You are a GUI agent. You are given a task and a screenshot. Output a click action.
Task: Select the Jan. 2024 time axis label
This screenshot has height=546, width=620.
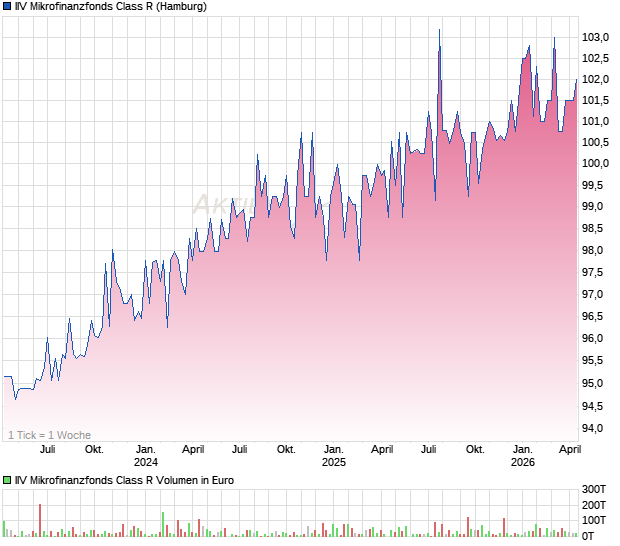pyautogui.click(x=146, y=456)
